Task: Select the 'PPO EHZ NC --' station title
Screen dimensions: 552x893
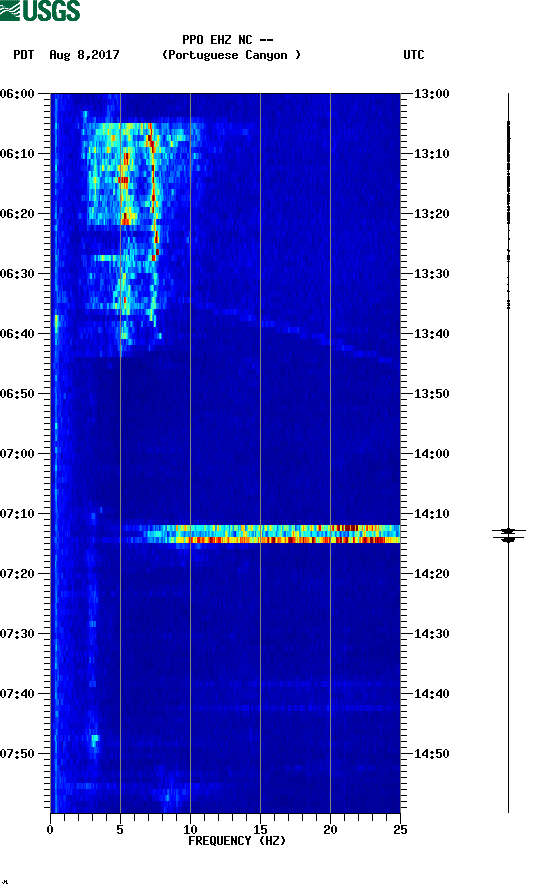Action: pos(227,40)
